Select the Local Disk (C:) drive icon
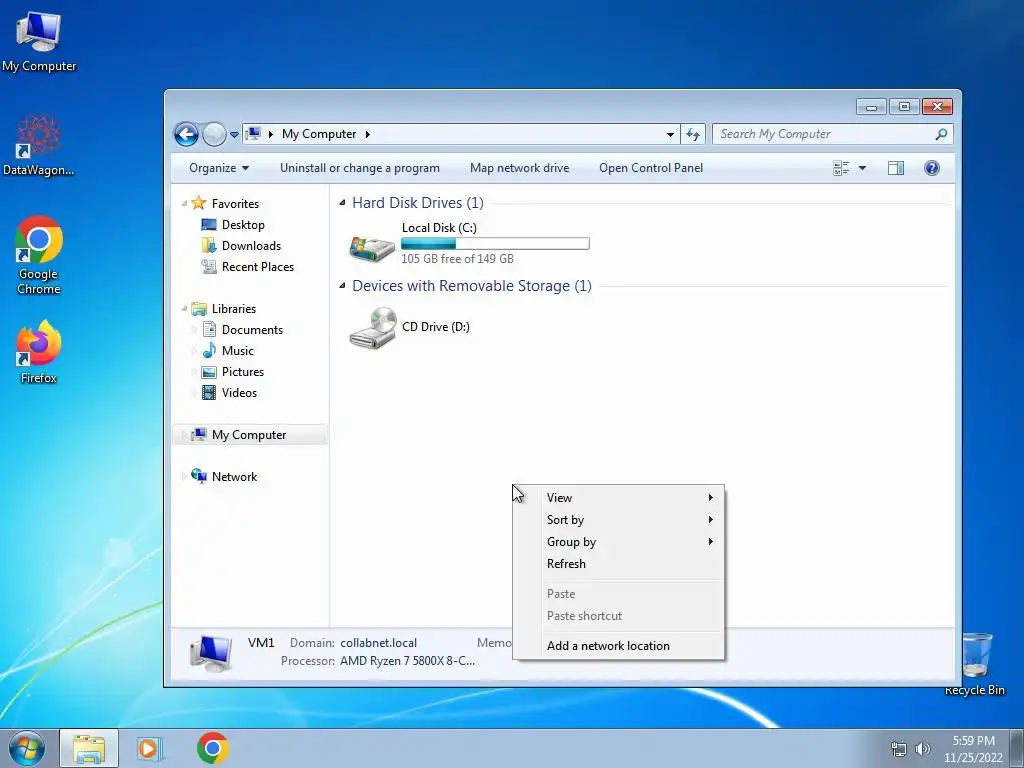This screenshot has width=1024, height=768. coord(372,248)
